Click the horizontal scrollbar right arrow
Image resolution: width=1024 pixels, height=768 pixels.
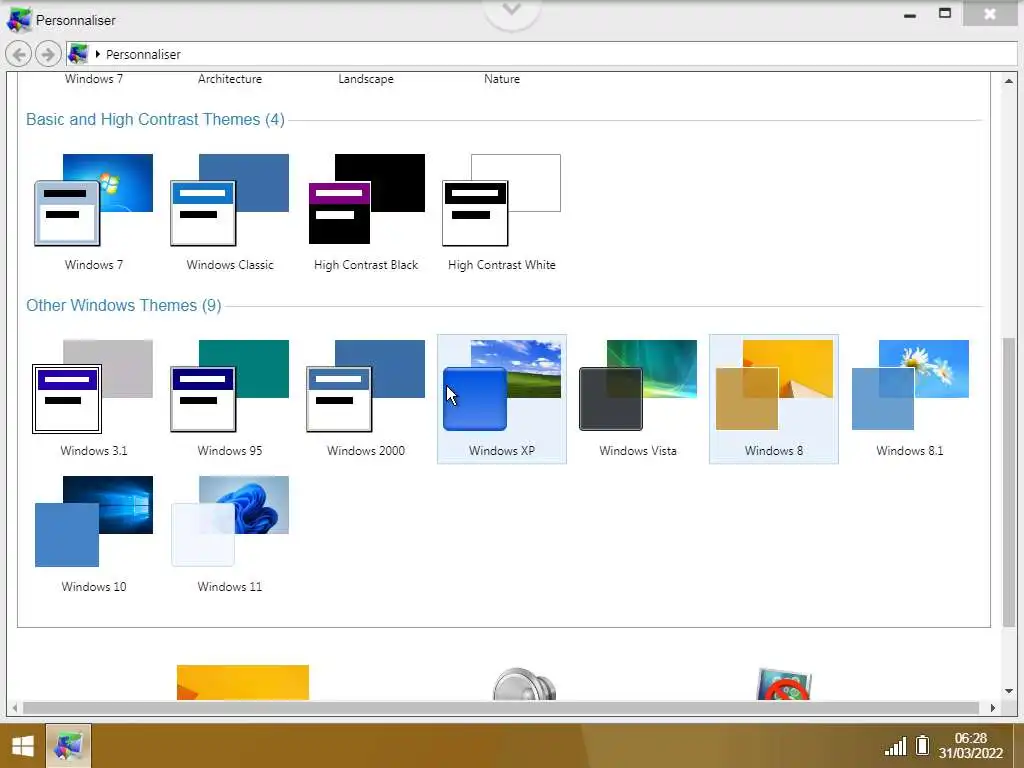click(x=993, y=708)
